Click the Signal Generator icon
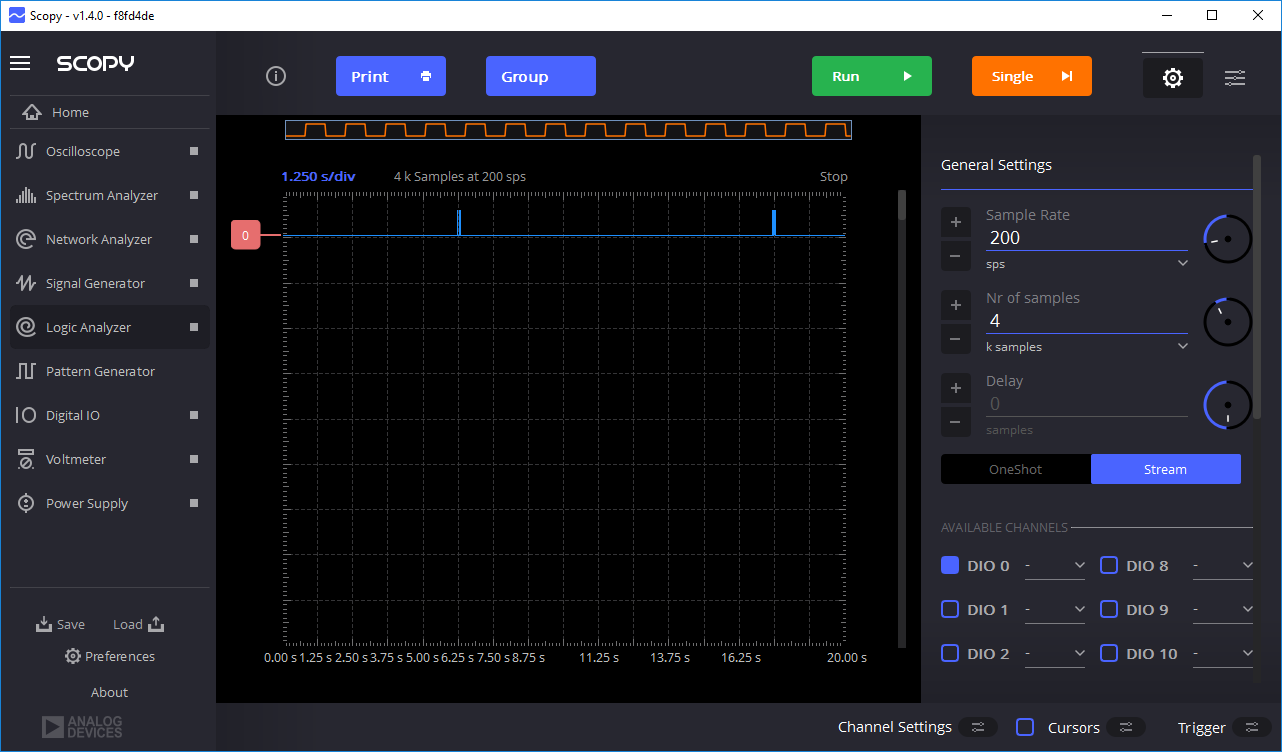Viewport: 1282px width, 752px height. click(26, 283)
